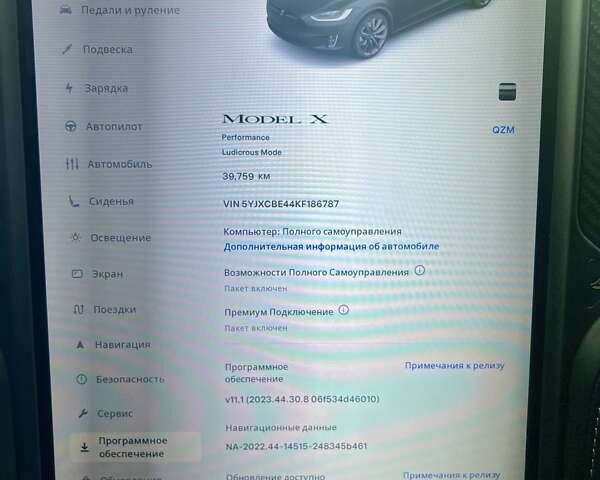Show info for Возможности Полного Самоуправления
The image size is (600, 480).
click(420, 271)
